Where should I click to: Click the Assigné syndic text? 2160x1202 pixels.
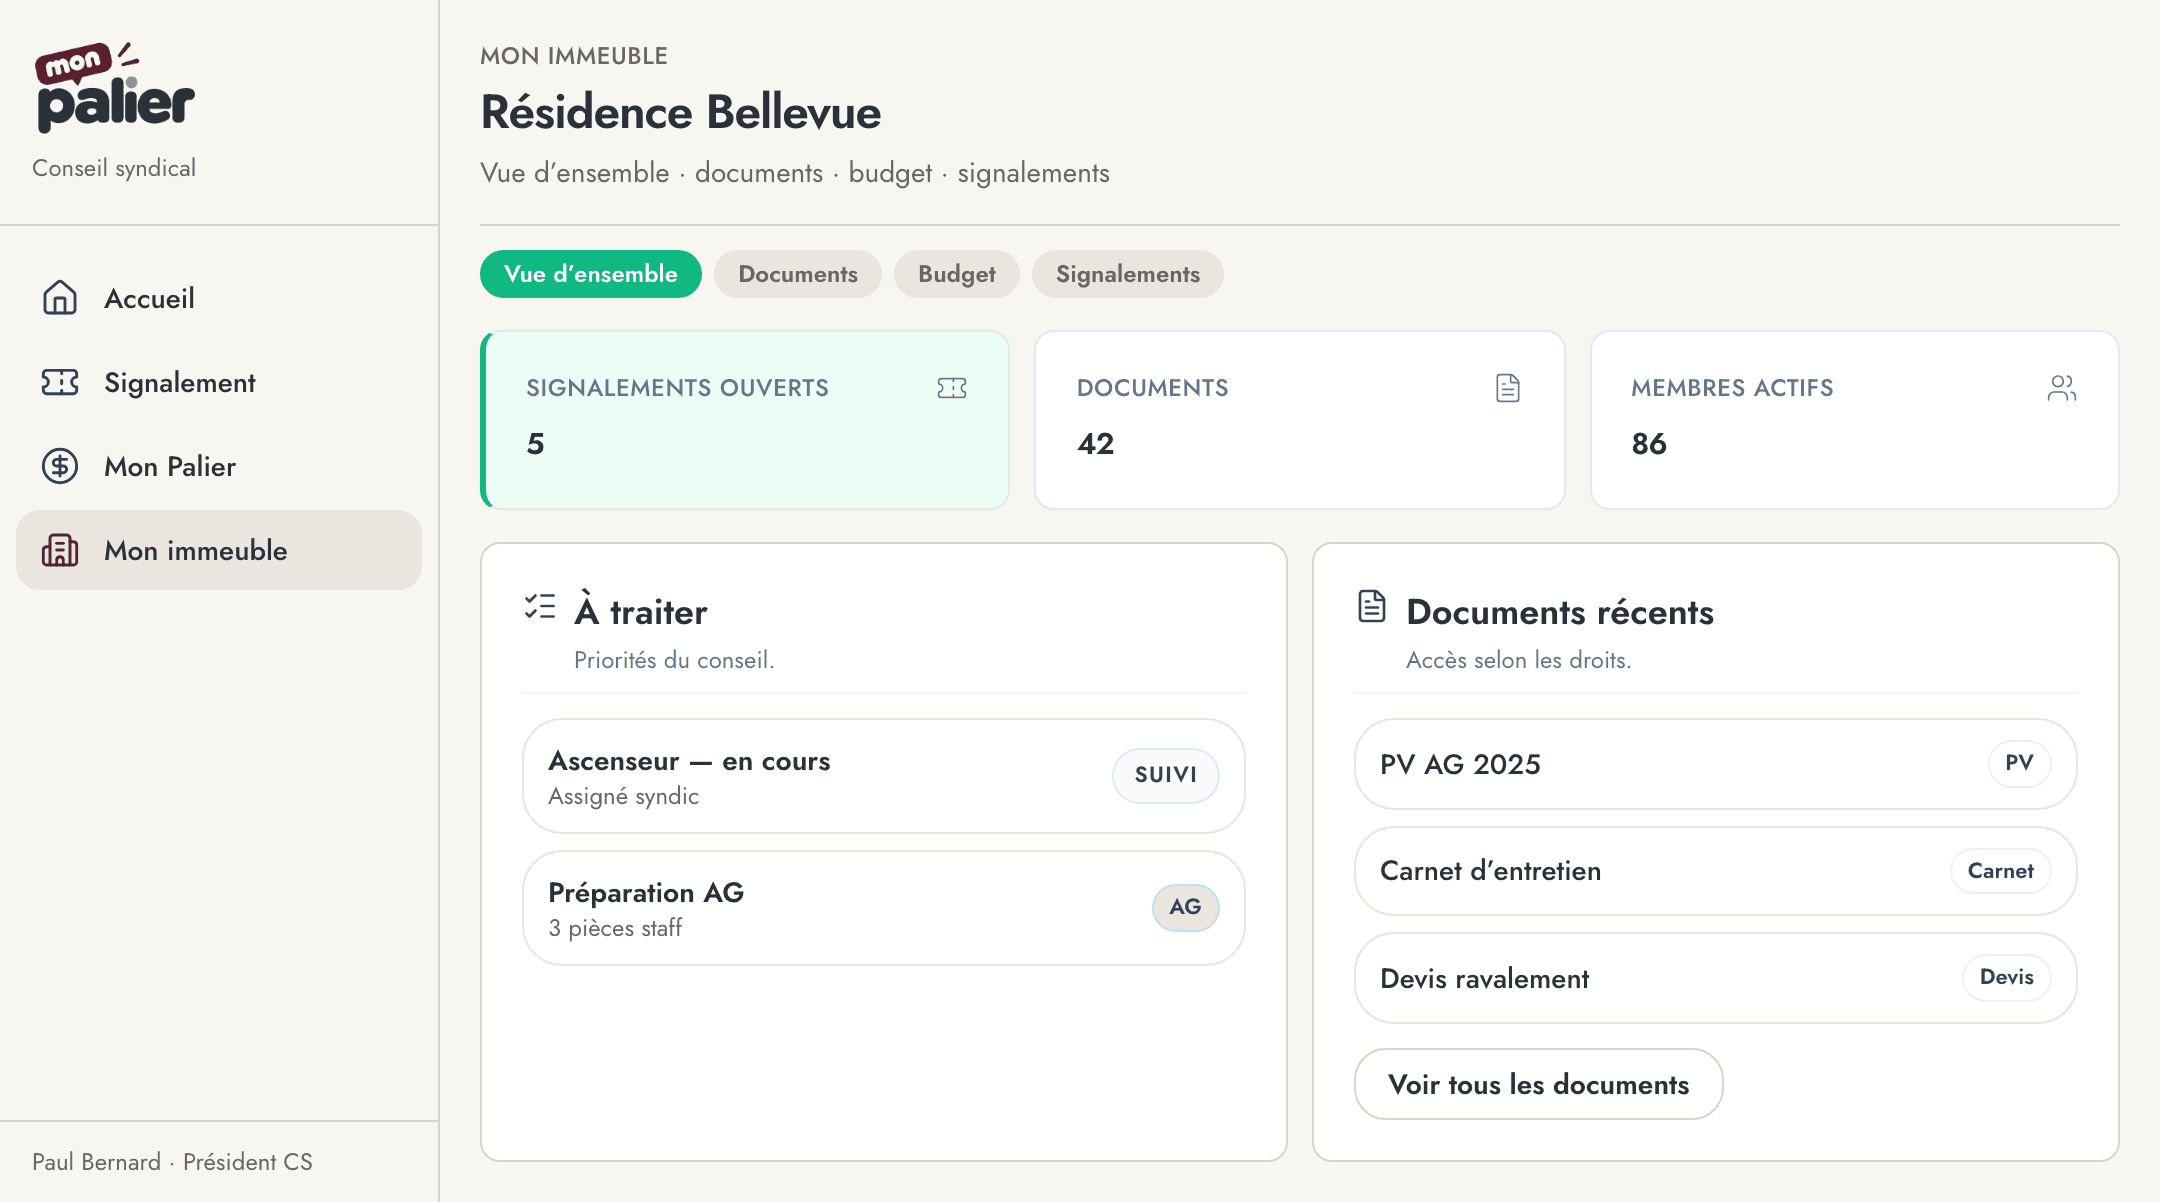(x=624, y=796)
